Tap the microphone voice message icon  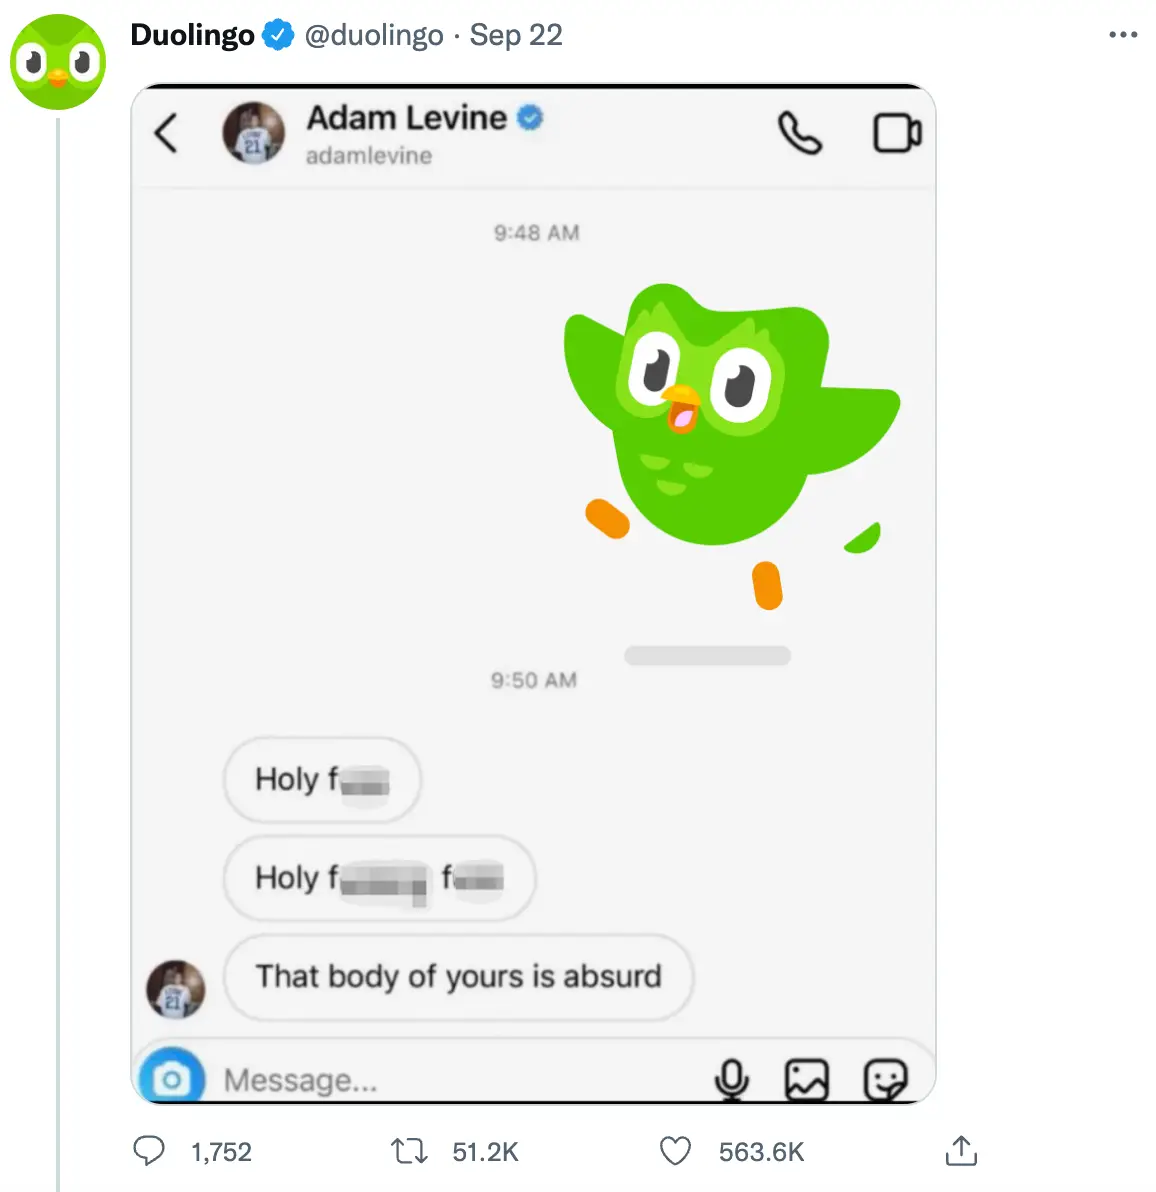(732, 1079)
